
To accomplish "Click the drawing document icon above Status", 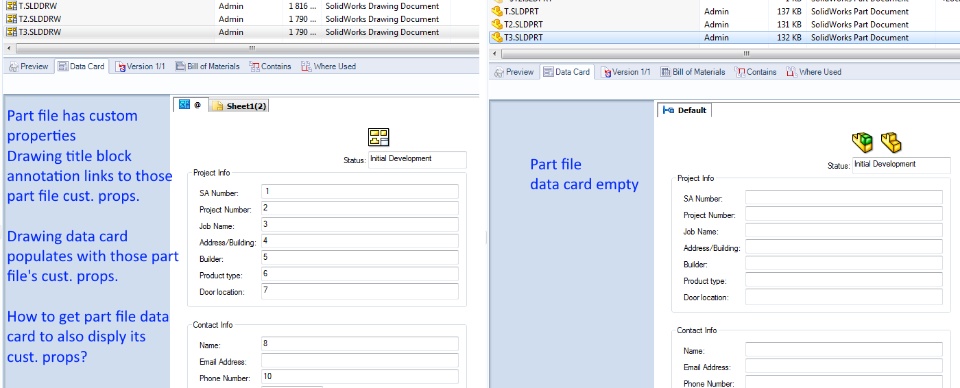I will click(378, 137).
